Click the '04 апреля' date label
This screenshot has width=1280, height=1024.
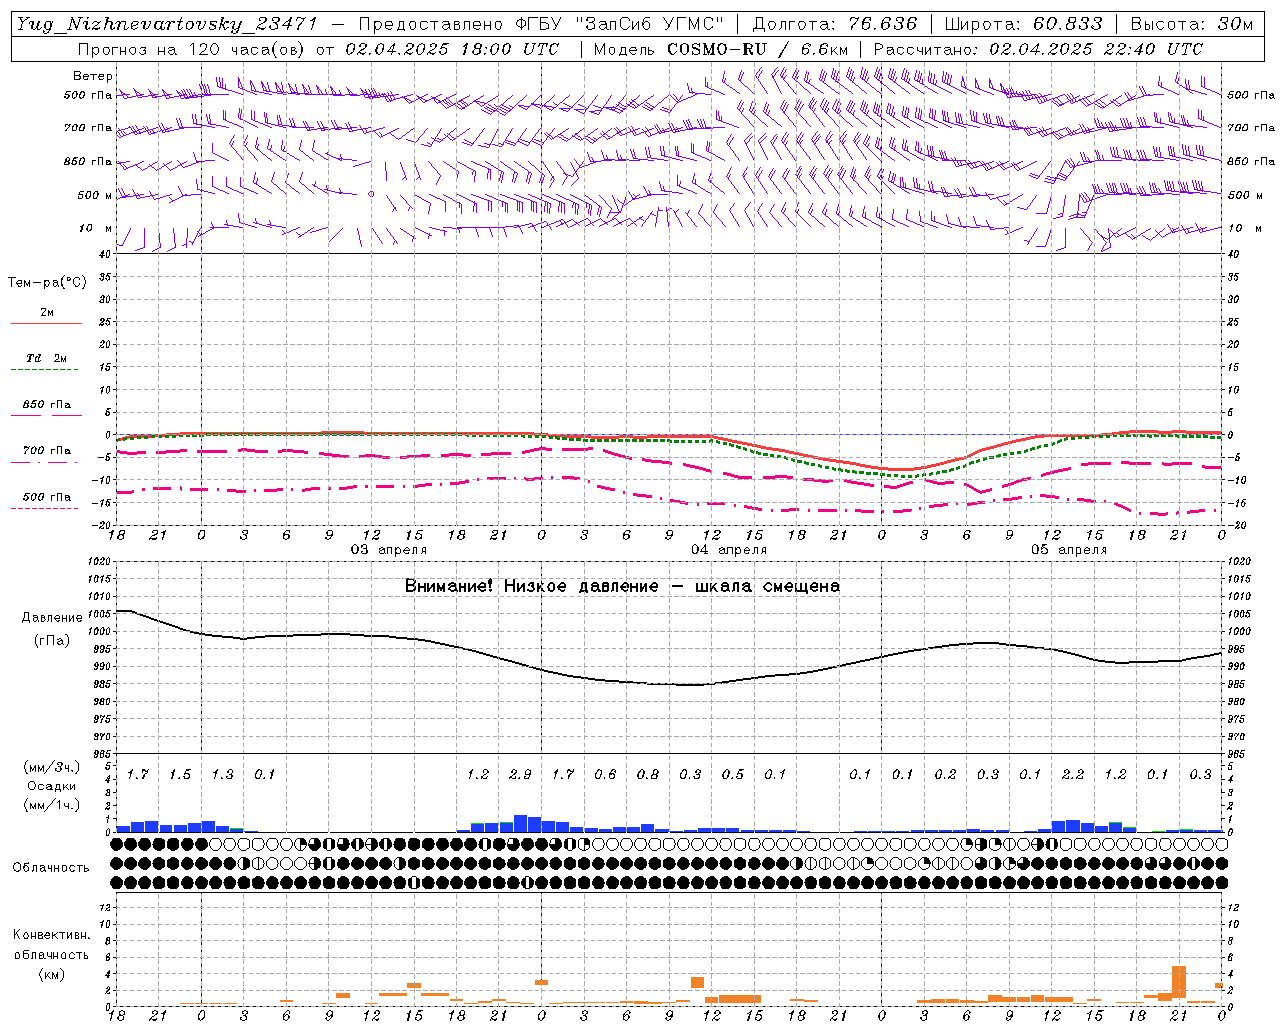729,550
